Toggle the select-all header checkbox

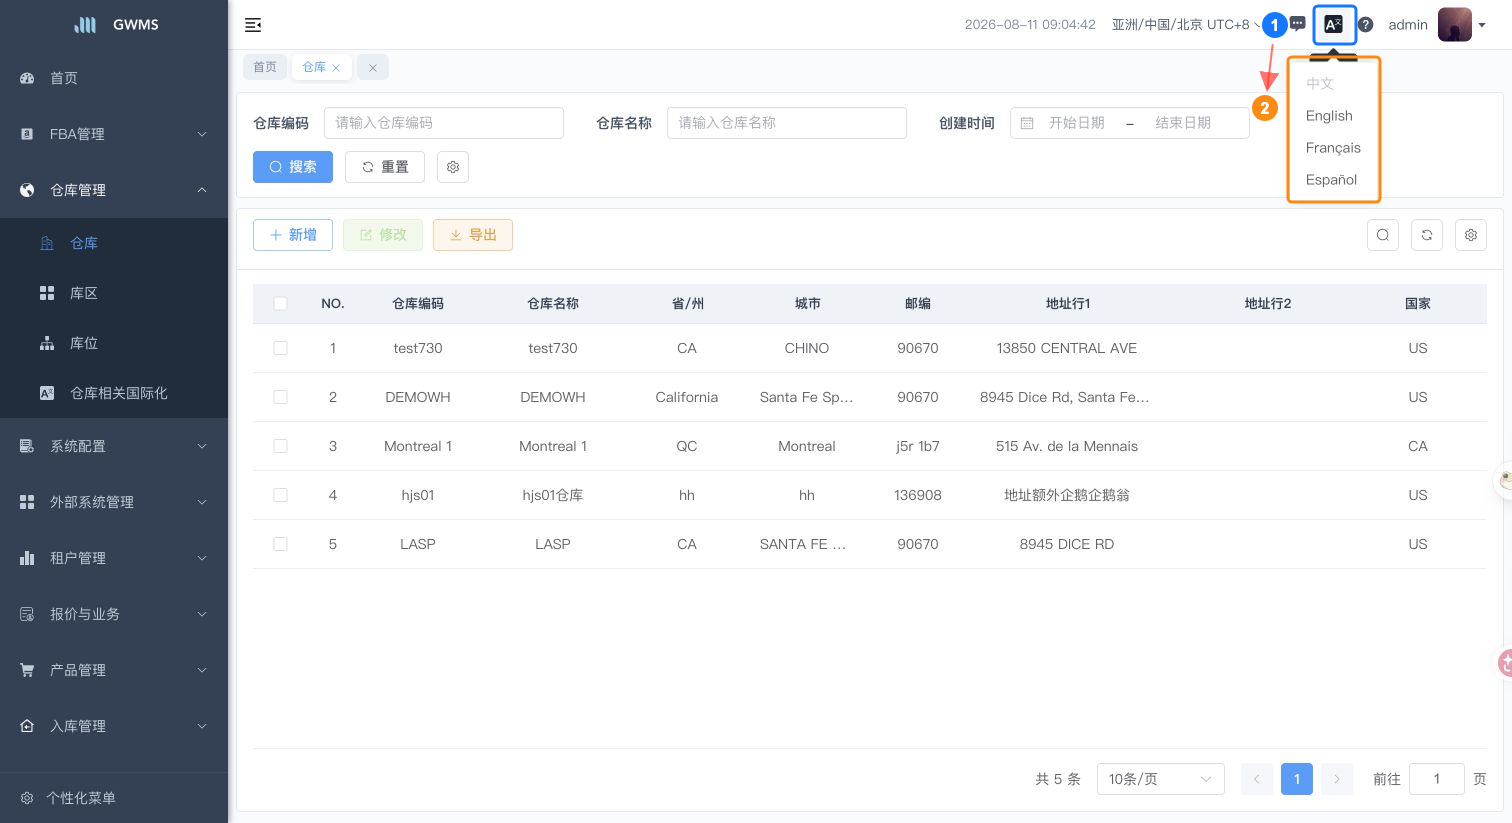[280, 303]
